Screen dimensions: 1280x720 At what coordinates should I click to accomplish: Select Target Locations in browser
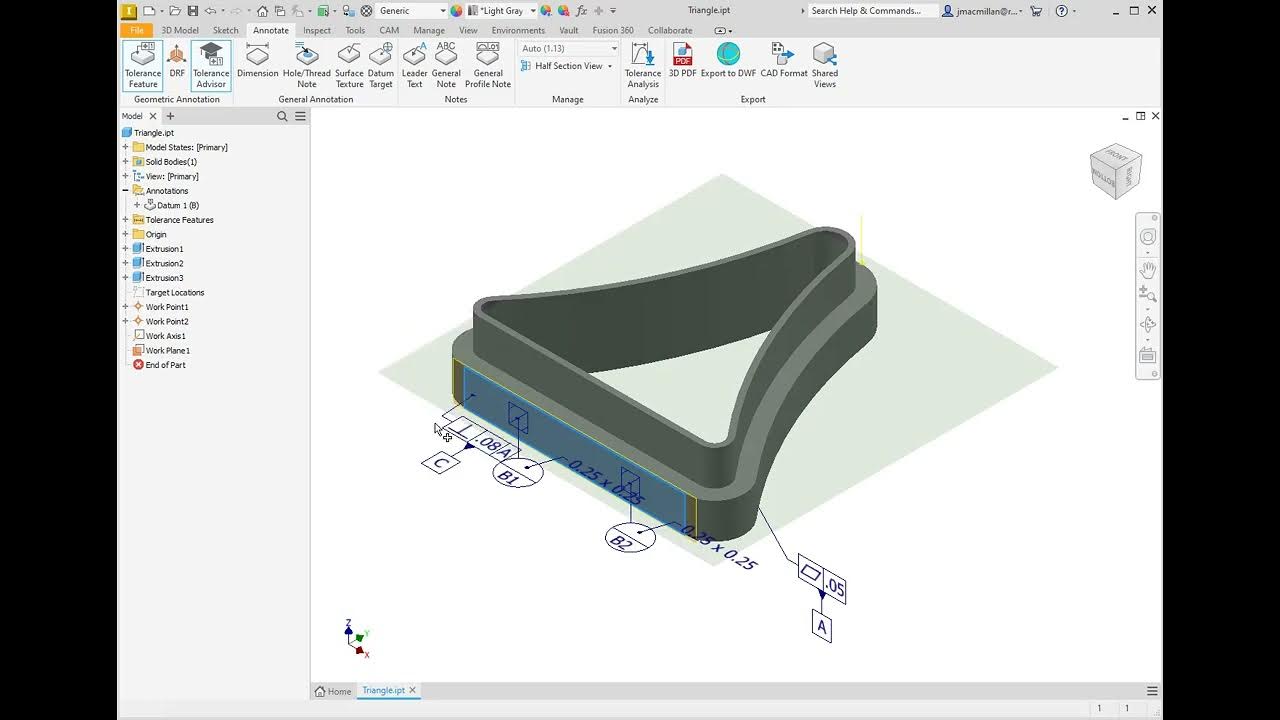point(174,293)
